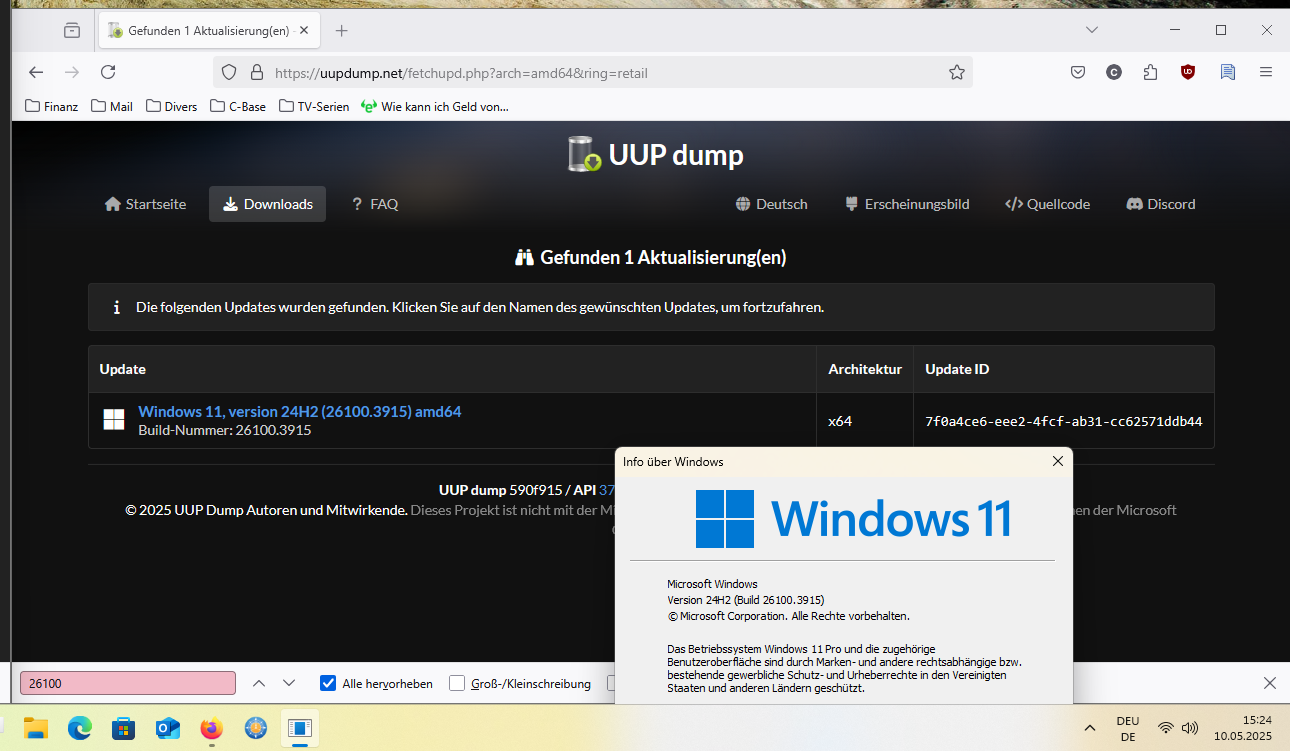Screen dimensions: 1290x751
Task: Go back to the previous page
Action: click(36, 72)
